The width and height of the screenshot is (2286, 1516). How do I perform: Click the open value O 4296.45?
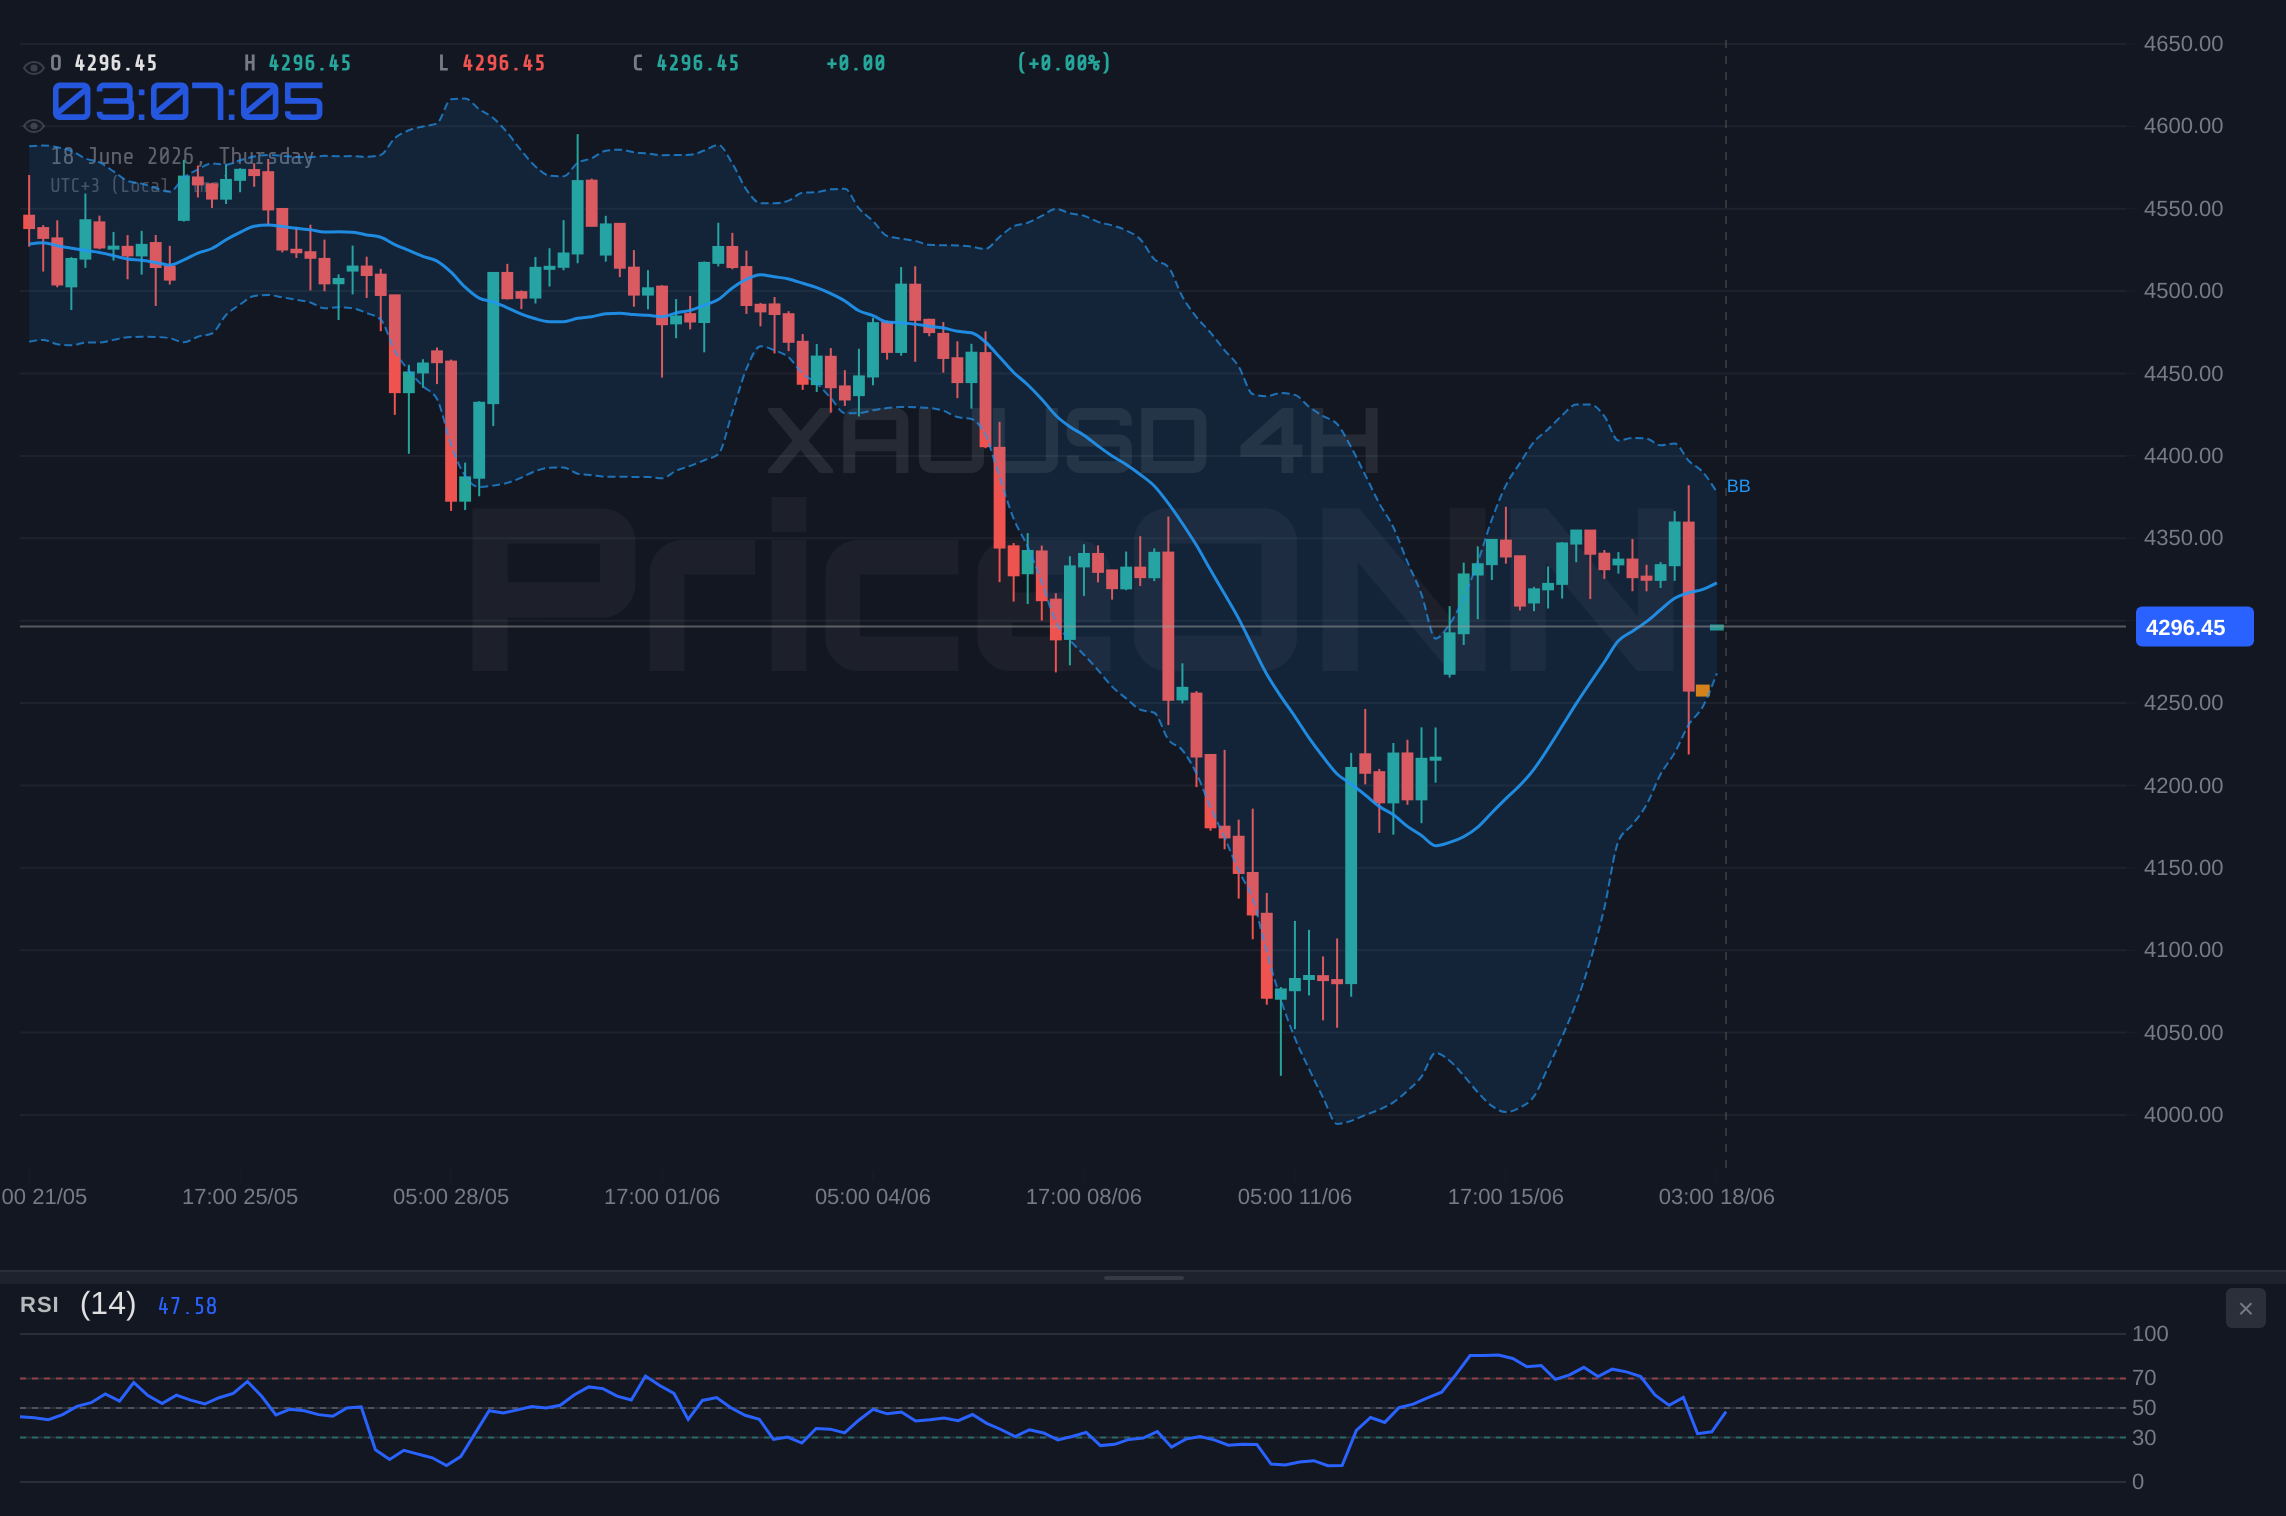pyautogui.click(x=104, y=63)
